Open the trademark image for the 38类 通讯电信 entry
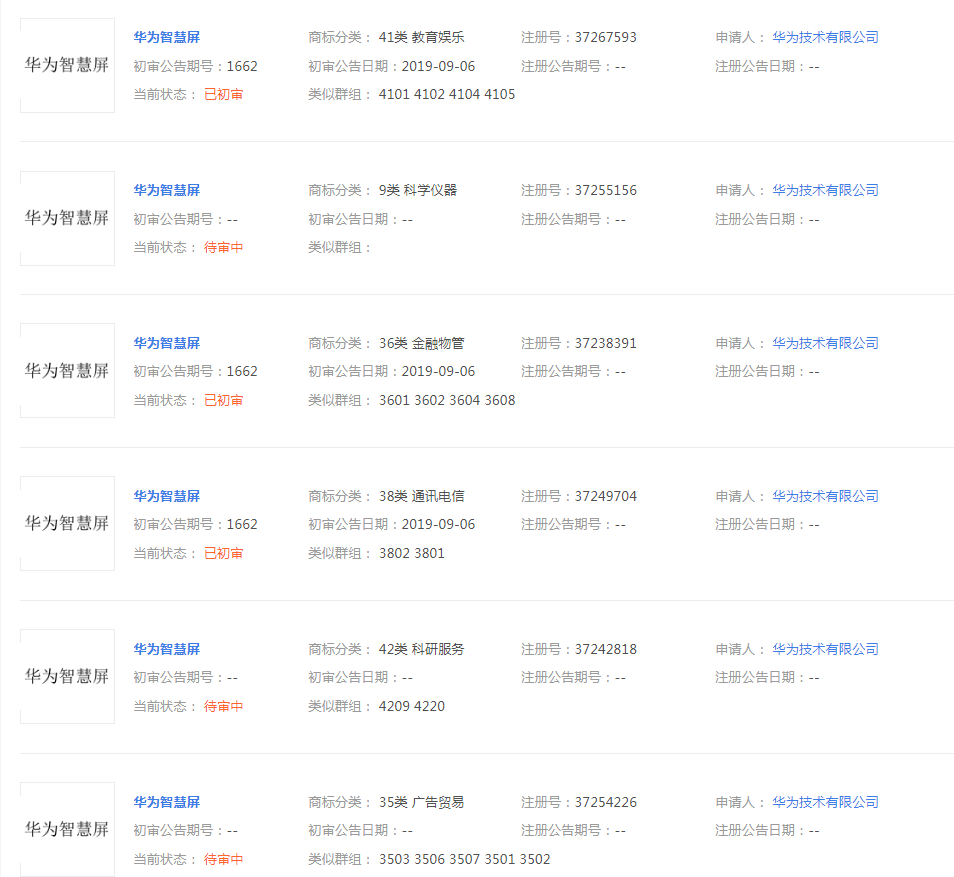Screen dimensions: 954x877 pos(68,523)
